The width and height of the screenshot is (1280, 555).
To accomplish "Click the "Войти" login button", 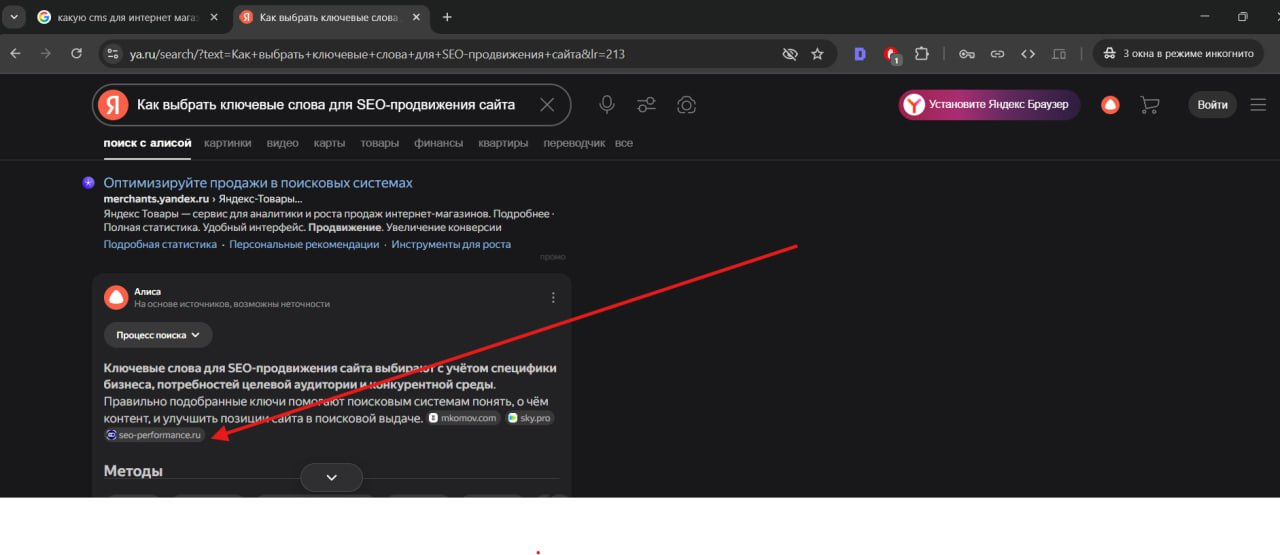I will tap(1212, 105).
